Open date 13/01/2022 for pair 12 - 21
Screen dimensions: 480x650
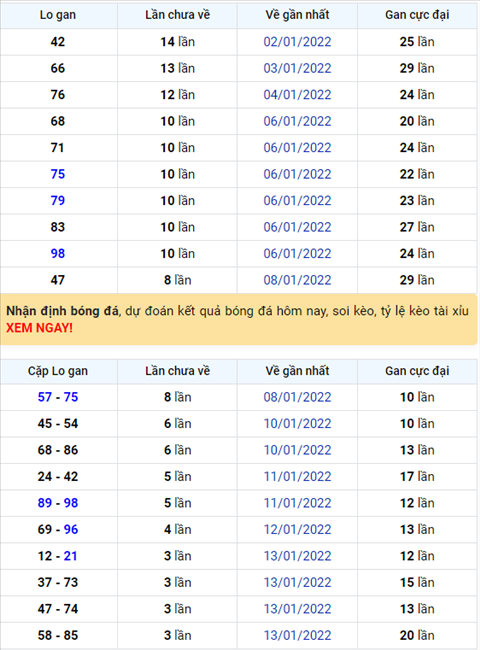click(297, 556)
